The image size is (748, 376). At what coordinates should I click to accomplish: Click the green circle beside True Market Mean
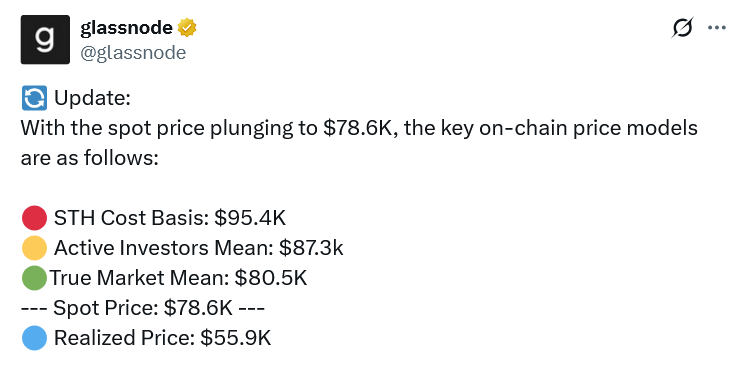pyautogui.click(x=34, y=278)
